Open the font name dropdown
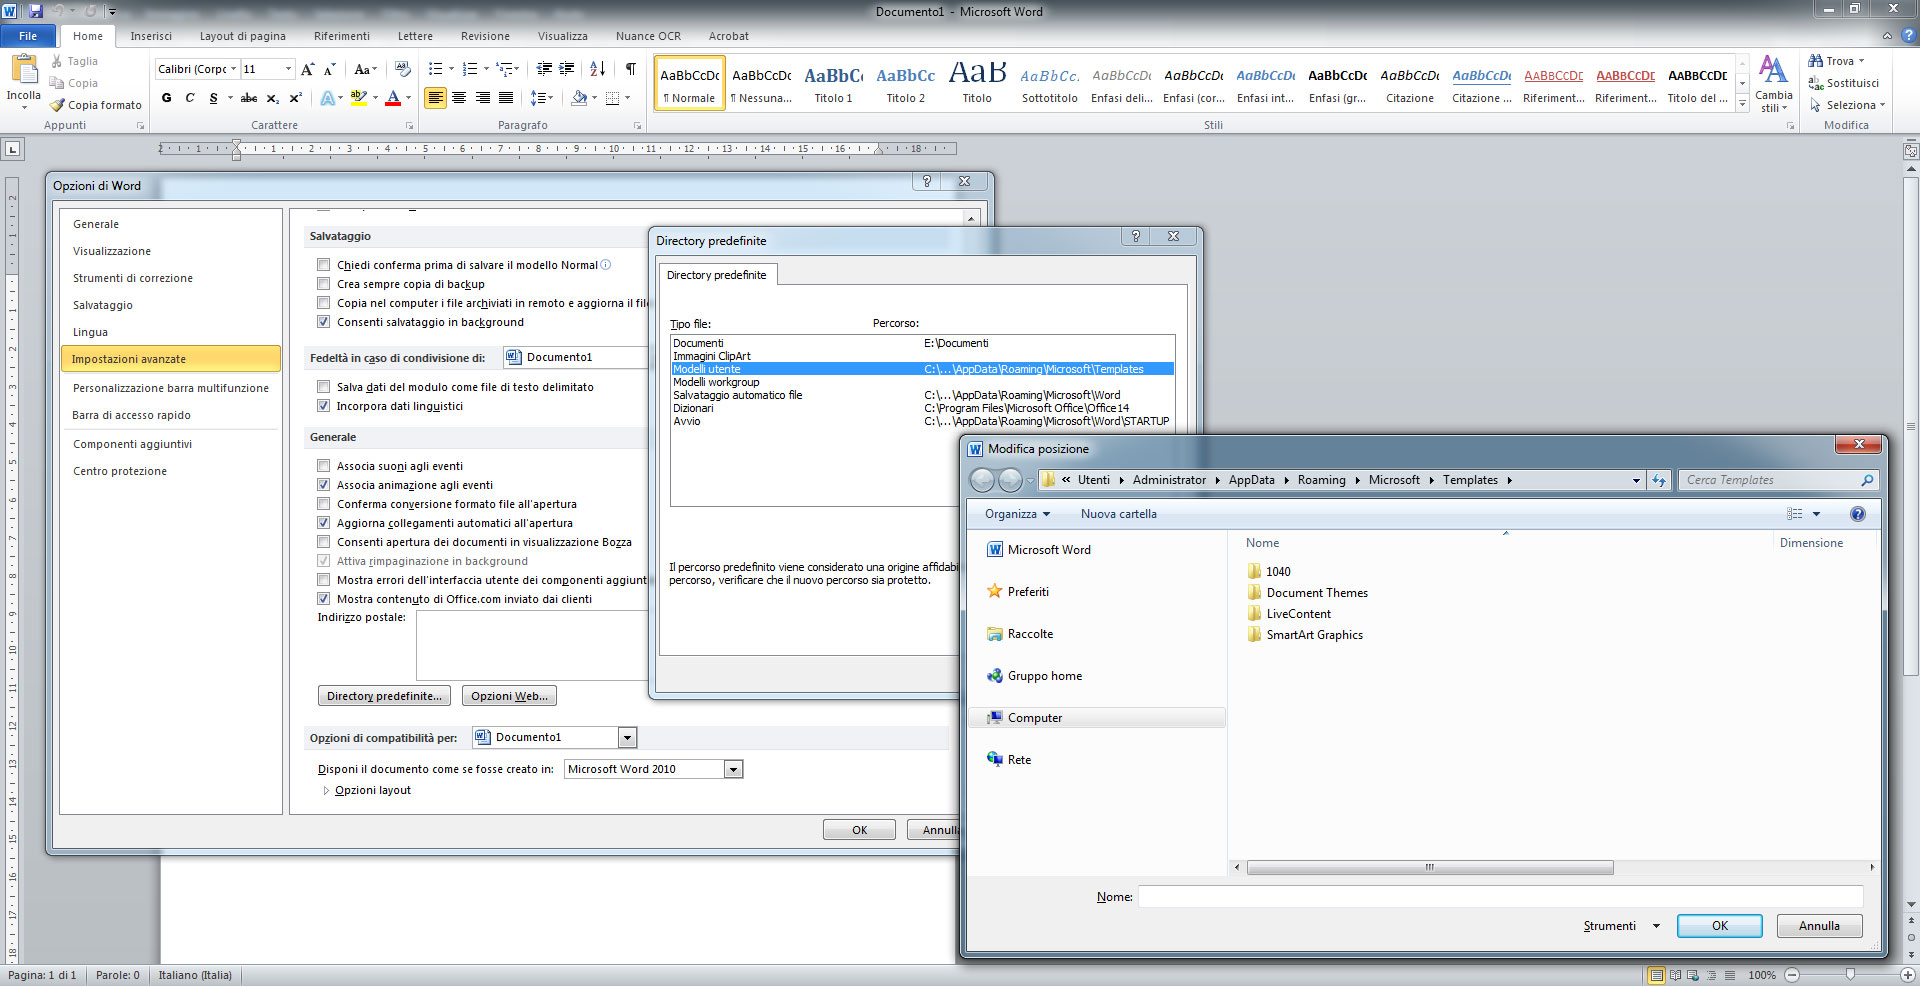 pyautogui.click(x=233, y=69)
